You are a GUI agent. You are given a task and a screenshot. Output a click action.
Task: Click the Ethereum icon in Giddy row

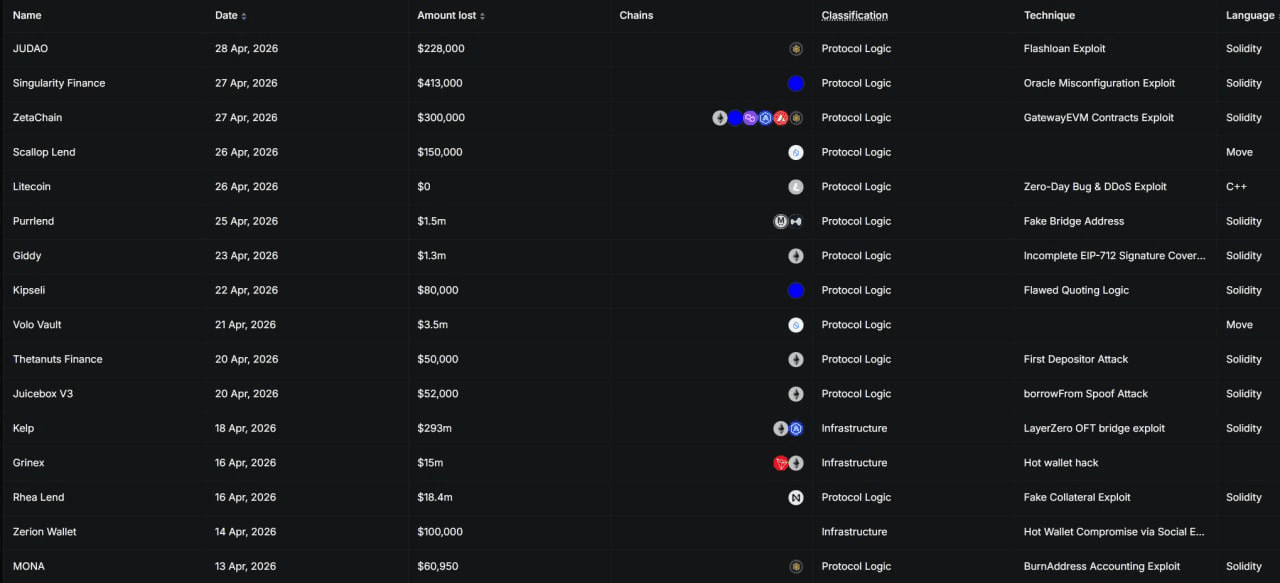pos(796,256)
